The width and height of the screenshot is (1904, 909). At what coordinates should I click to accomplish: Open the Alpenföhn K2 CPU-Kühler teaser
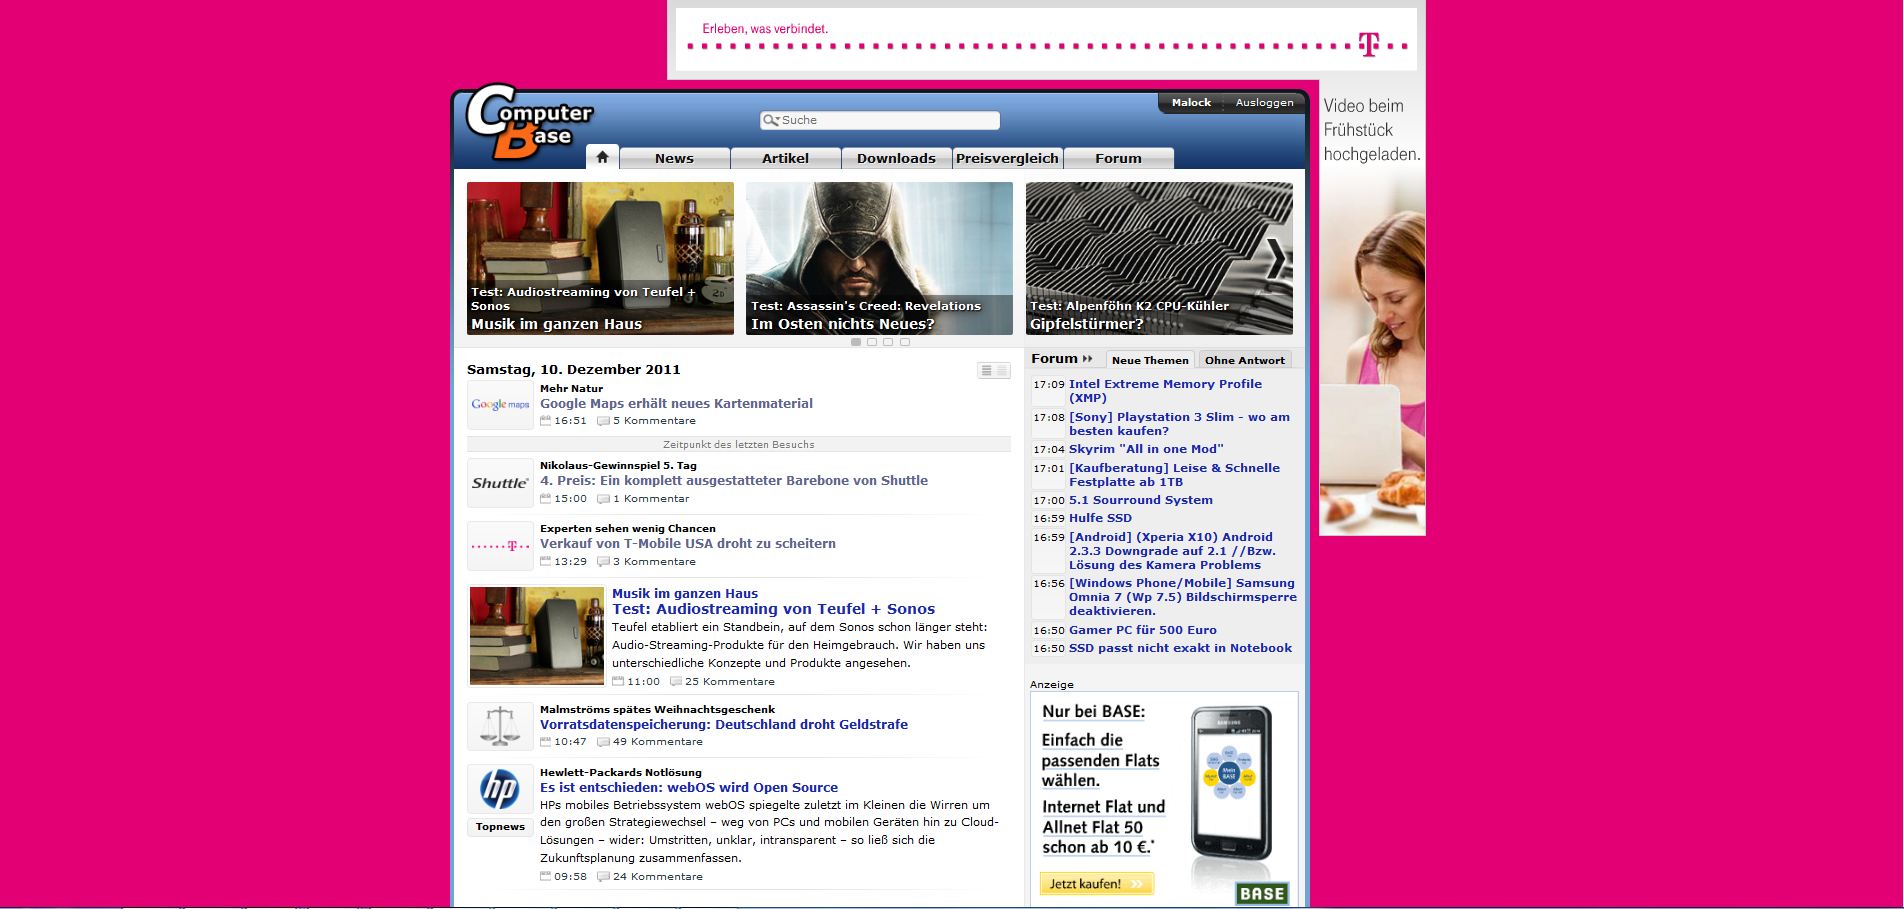(1159, 258)
